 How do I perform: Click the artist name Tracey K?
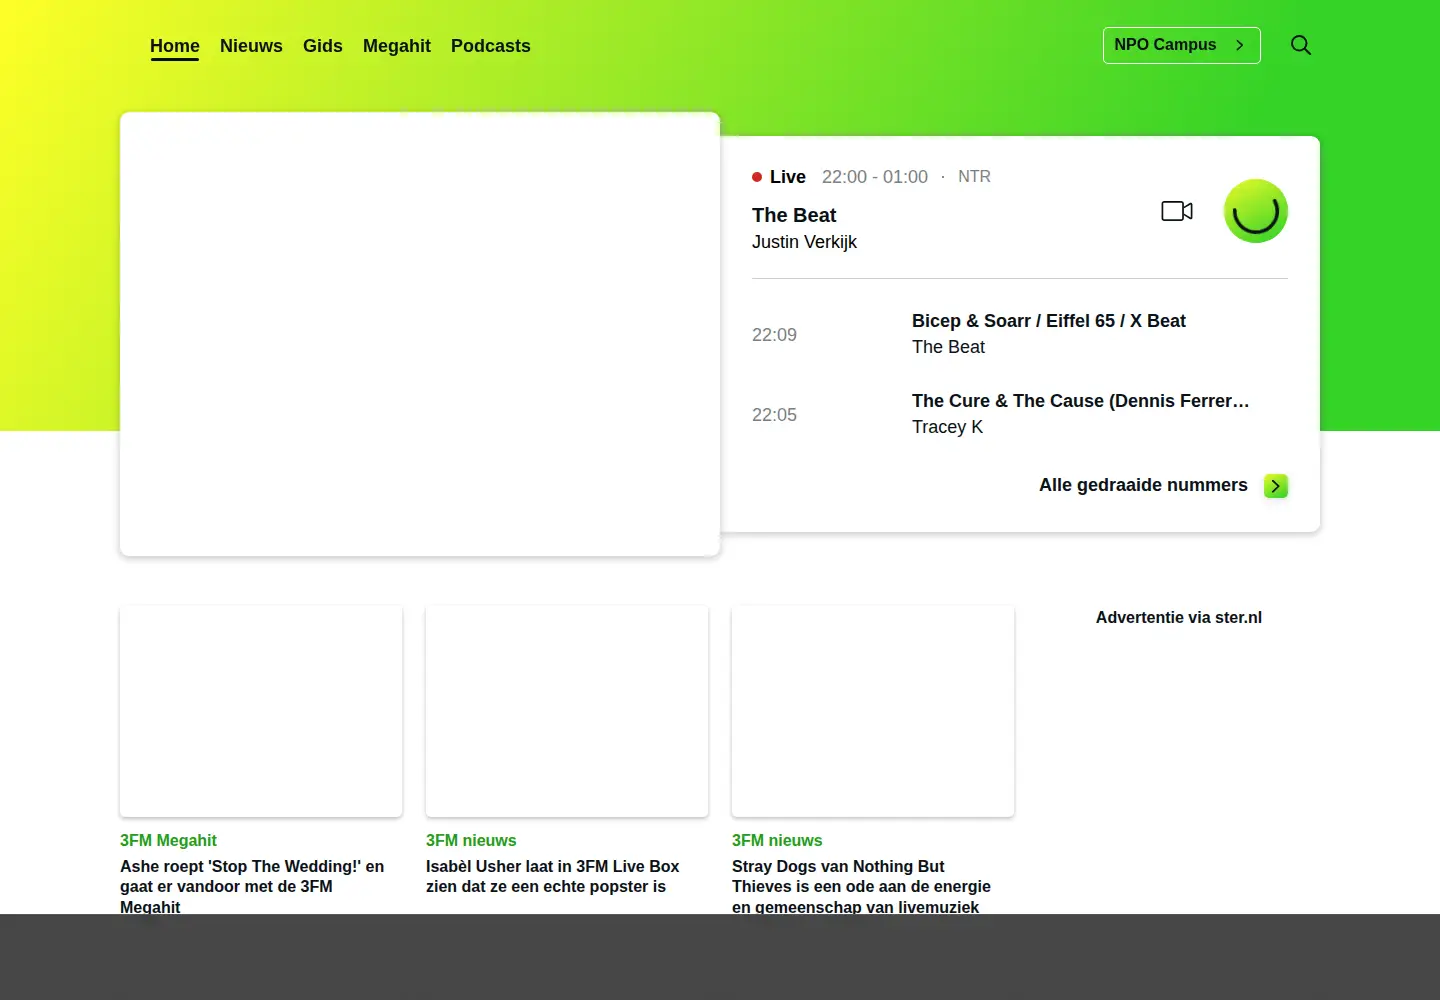[947, 427]
